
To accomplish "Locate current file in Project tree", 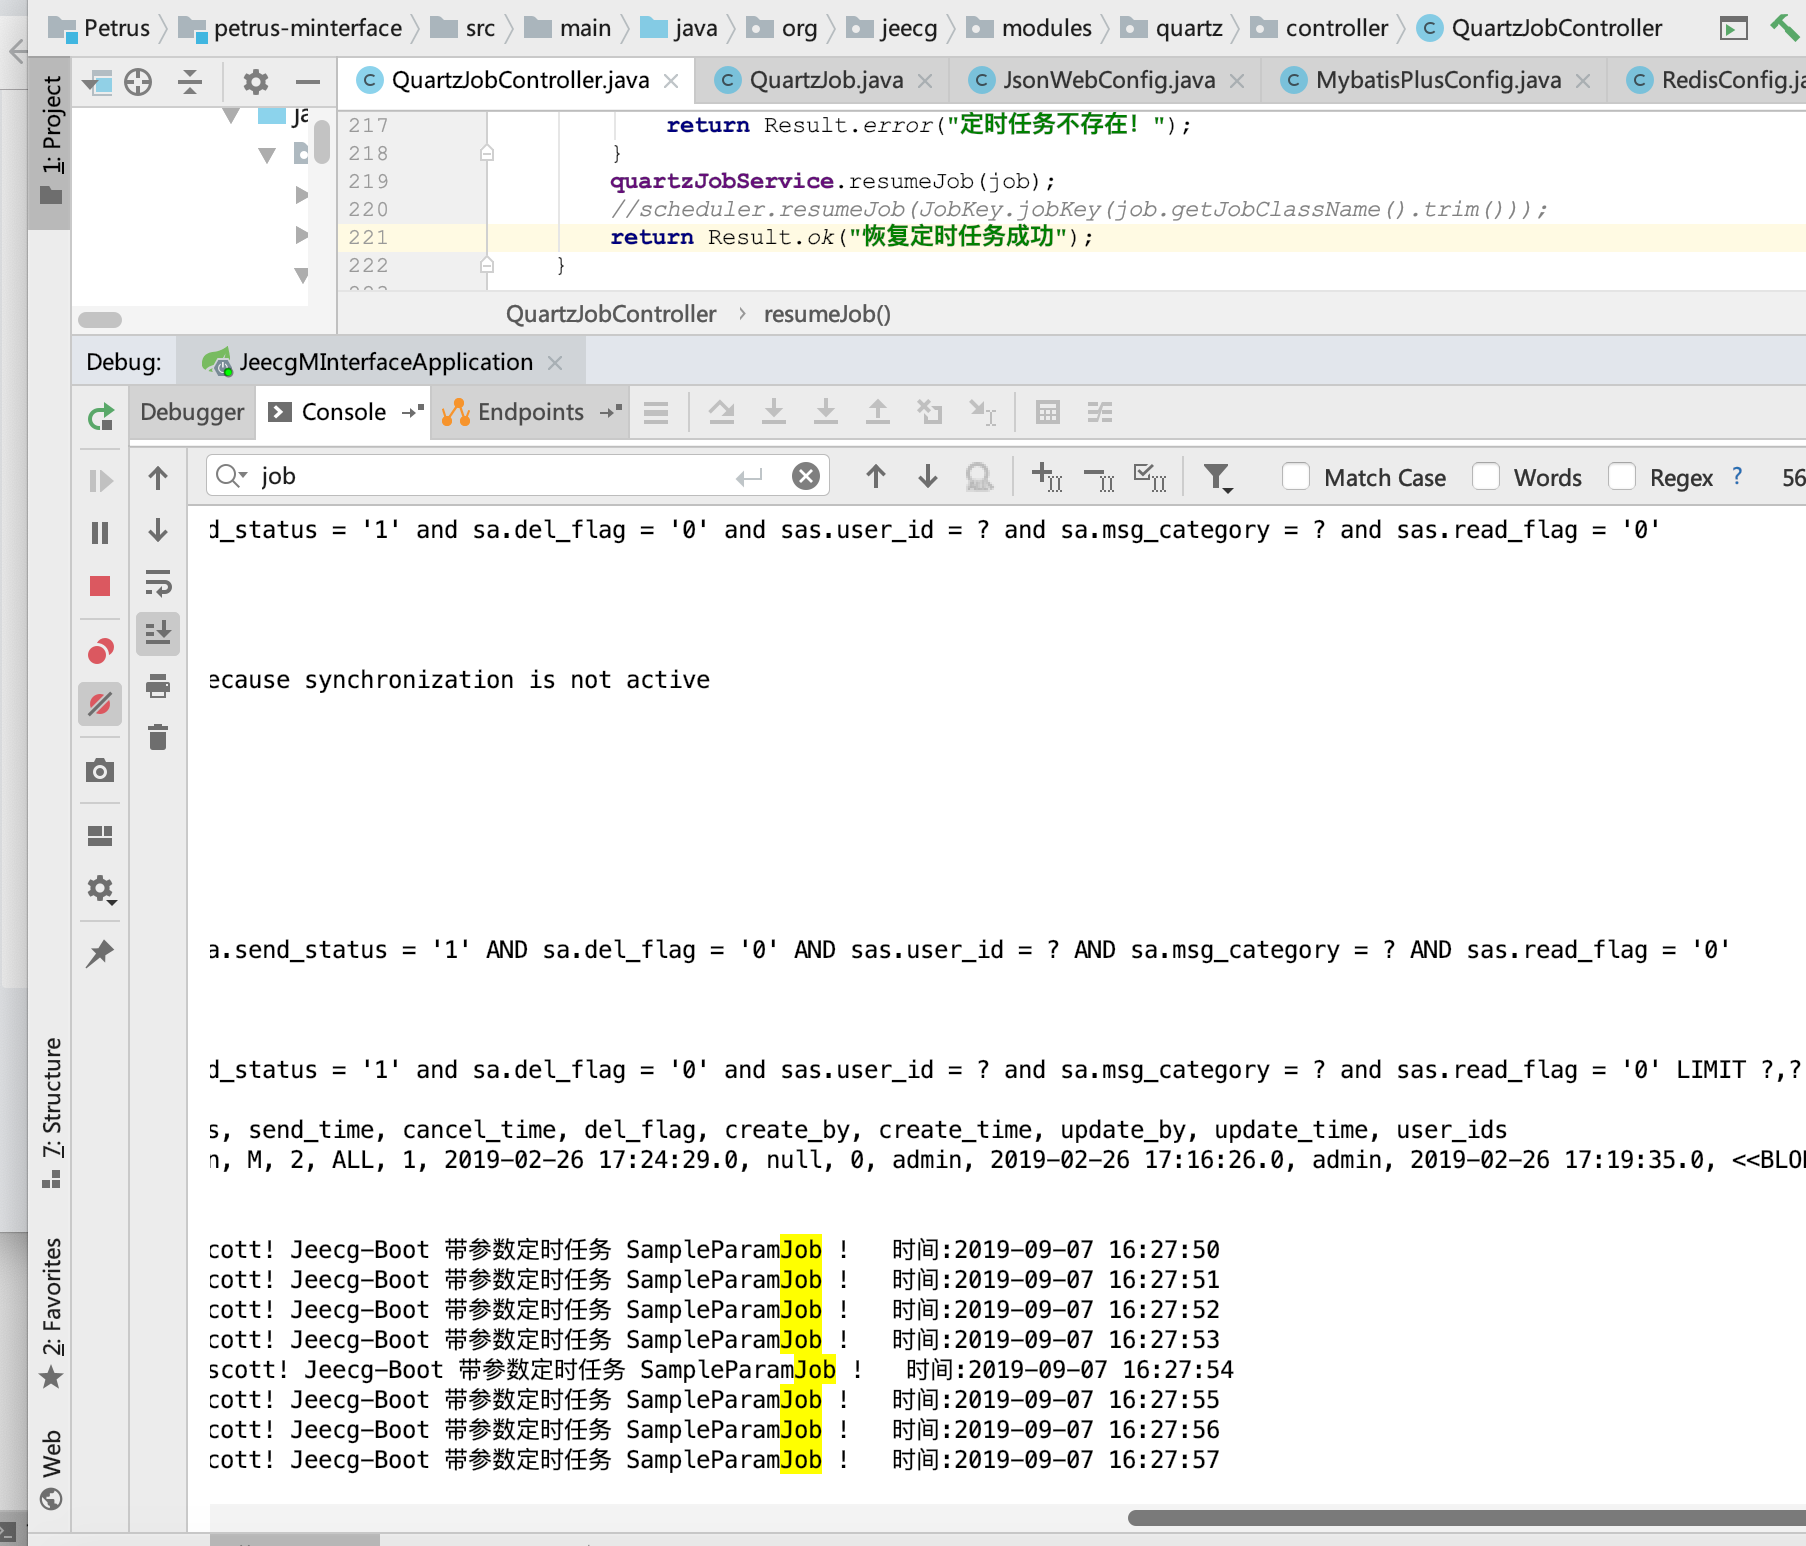I will click(x=138, y=81).
